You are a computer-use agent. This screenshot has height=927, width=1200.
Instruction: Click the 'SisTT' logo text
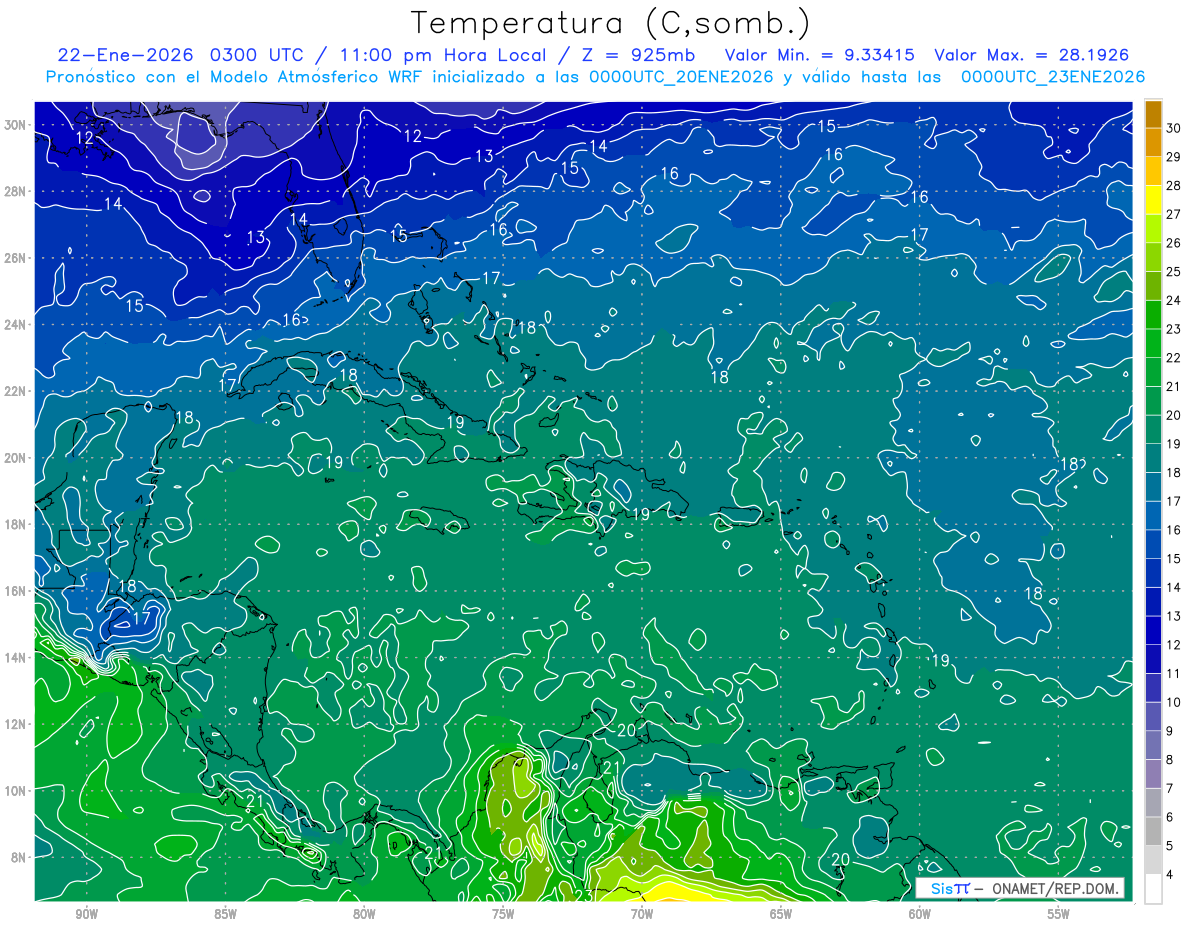950,889
